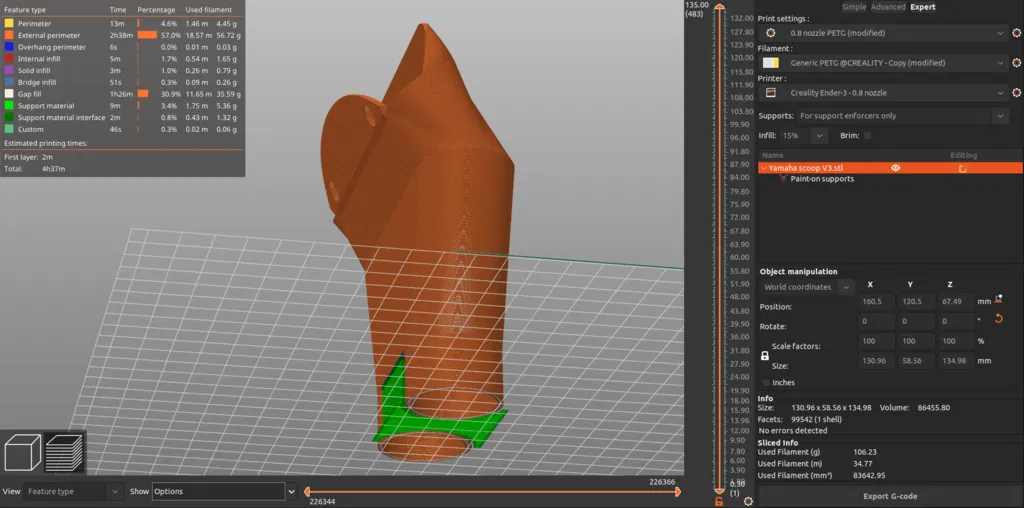Select the sliced layers preview icon
The height and width of the screenshot is (508, 1024).
(64, 452)
